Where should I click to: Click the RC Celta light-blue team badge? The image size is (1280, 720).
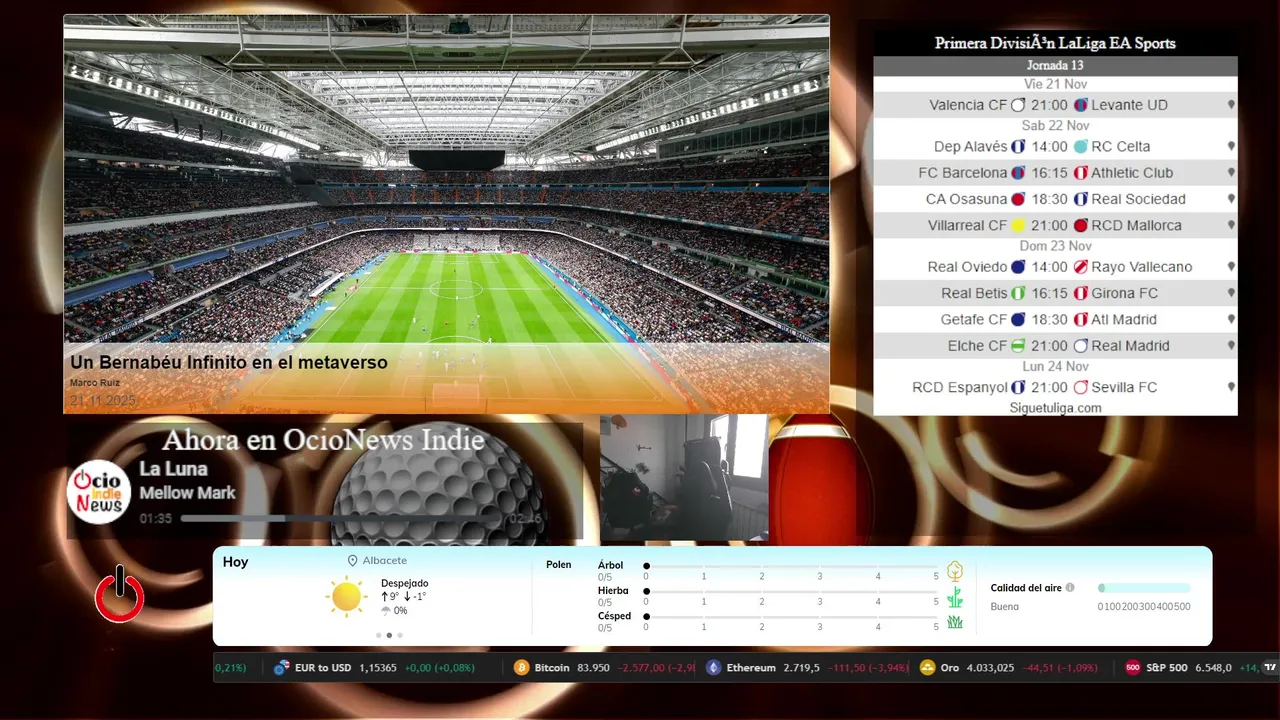pos(1080,146)
